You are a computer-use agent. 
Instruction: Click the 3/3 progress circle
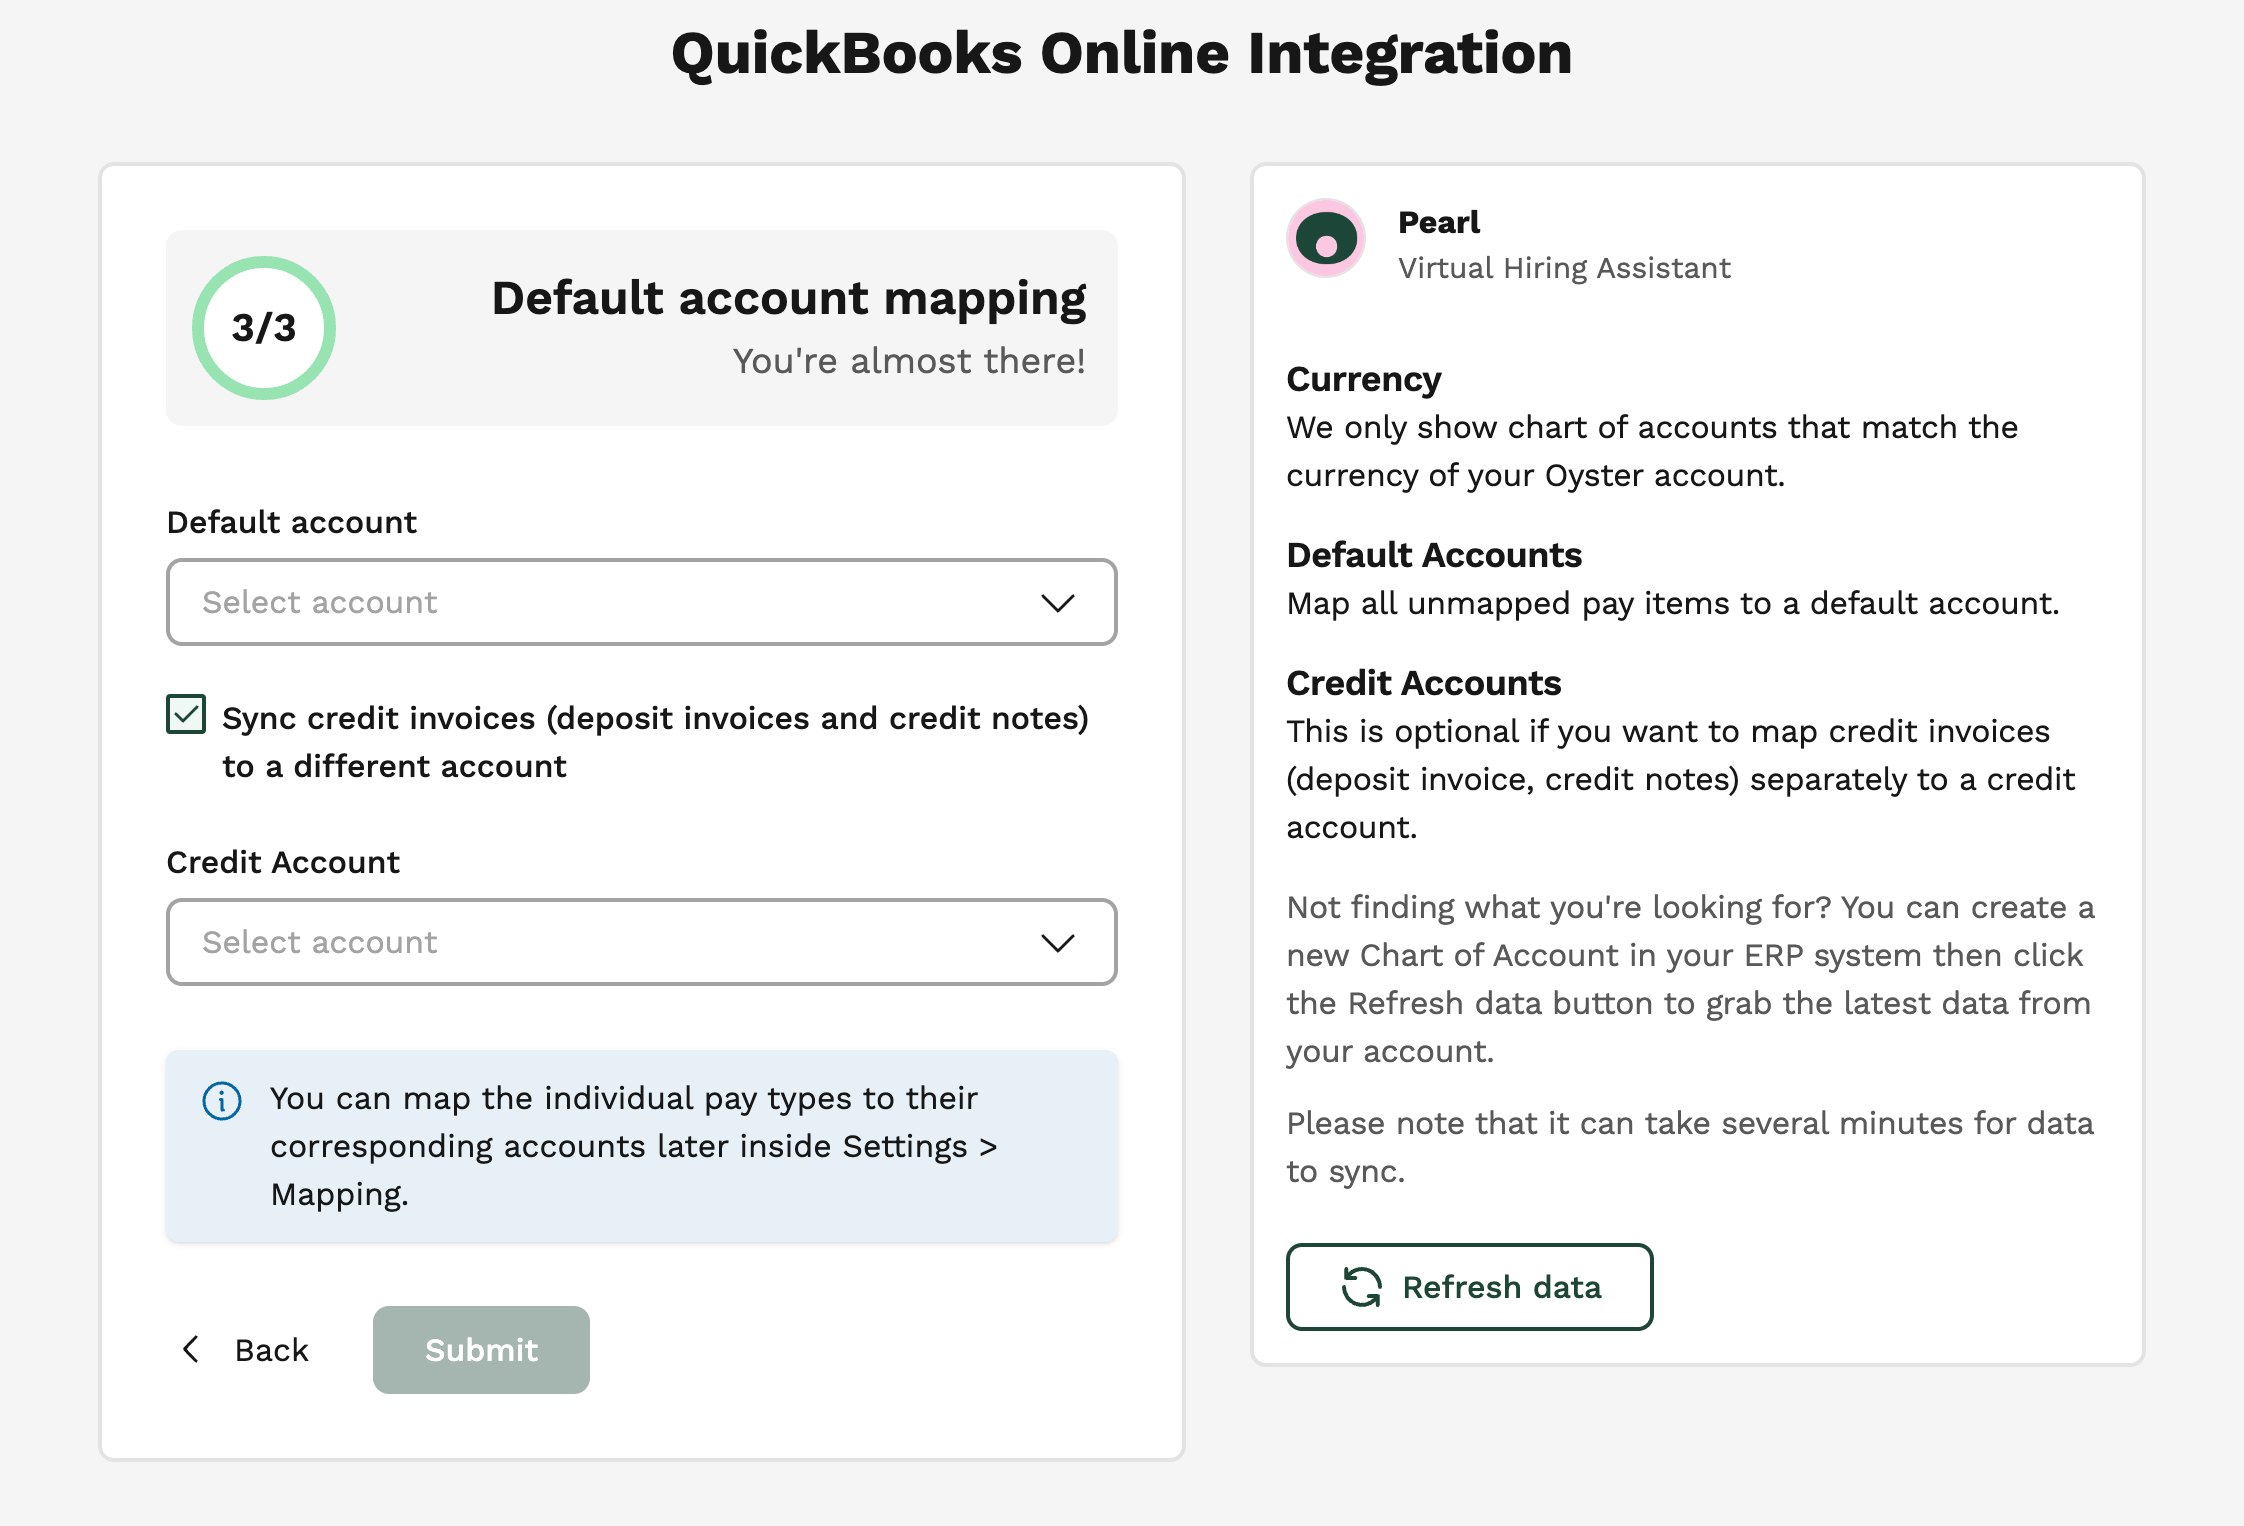point(264,328)
